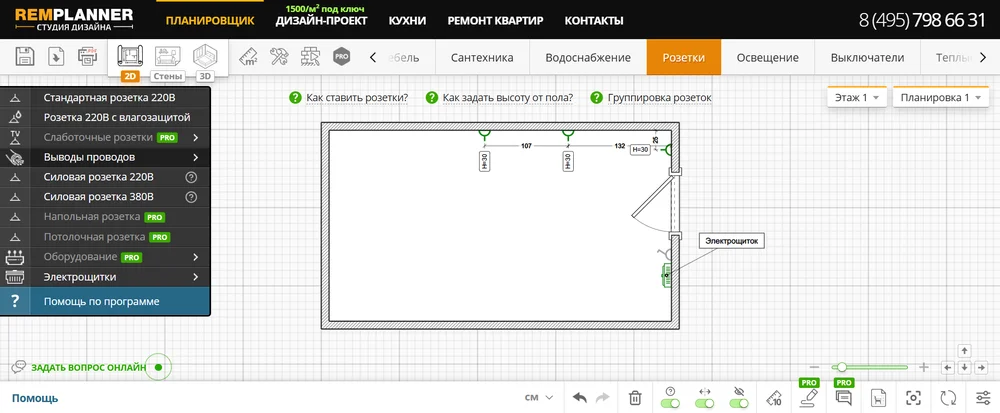The image size is (1000, 413).
Task: Click the save project floppy disk icon
Action: 26,57
